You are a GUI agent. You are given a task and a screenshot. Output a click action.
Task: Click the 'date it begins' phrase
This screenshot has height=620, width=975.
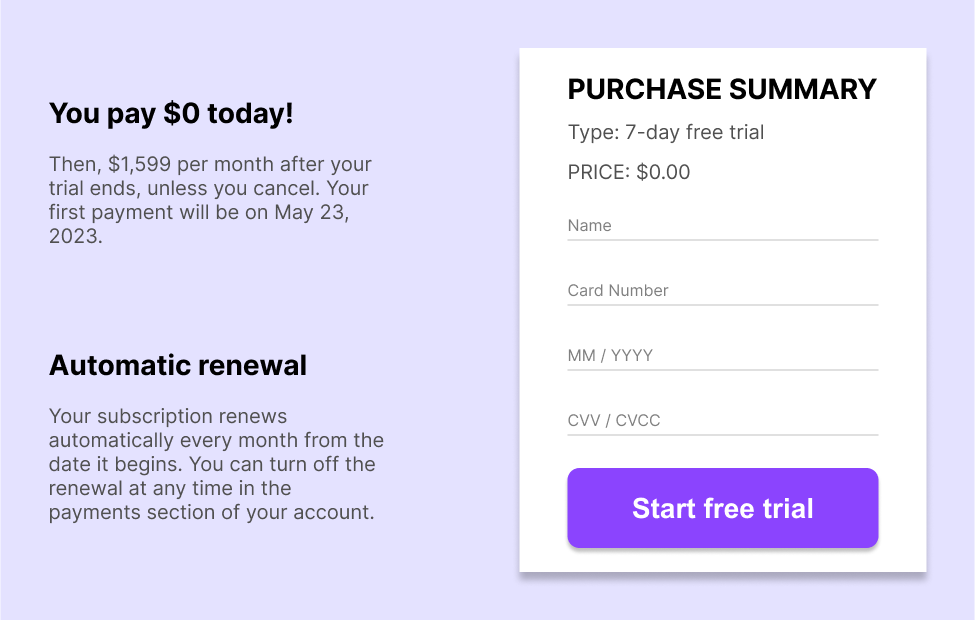116,465
